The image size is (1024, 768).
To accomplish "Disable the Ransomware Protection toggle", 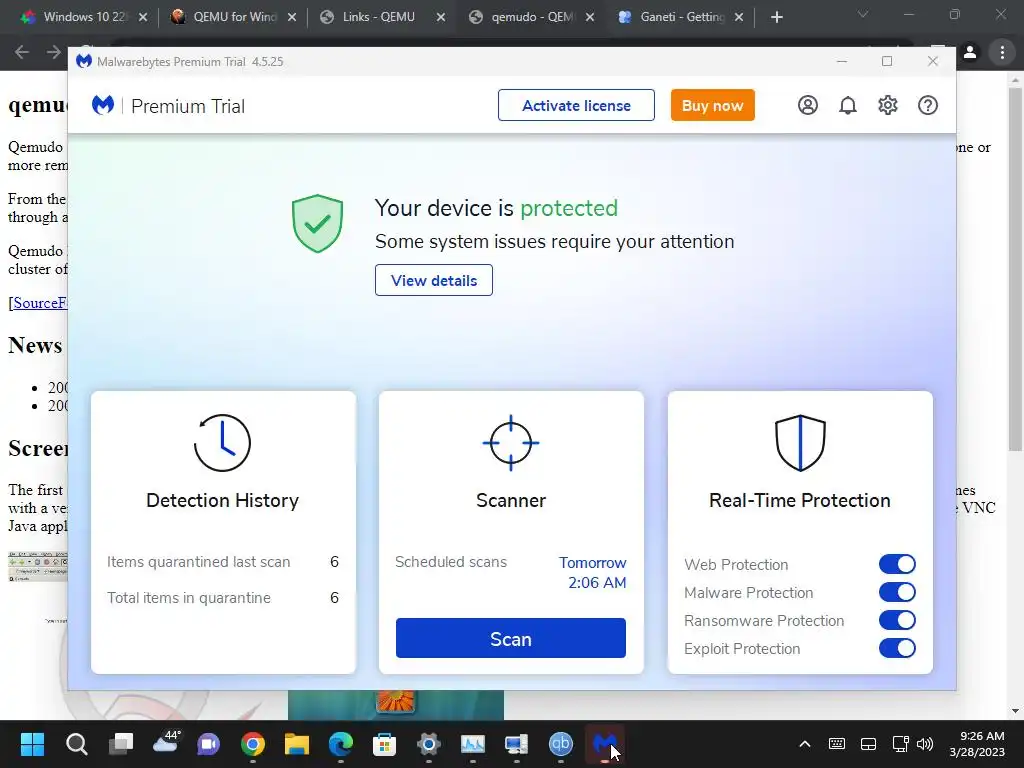I will click(897, 620).
